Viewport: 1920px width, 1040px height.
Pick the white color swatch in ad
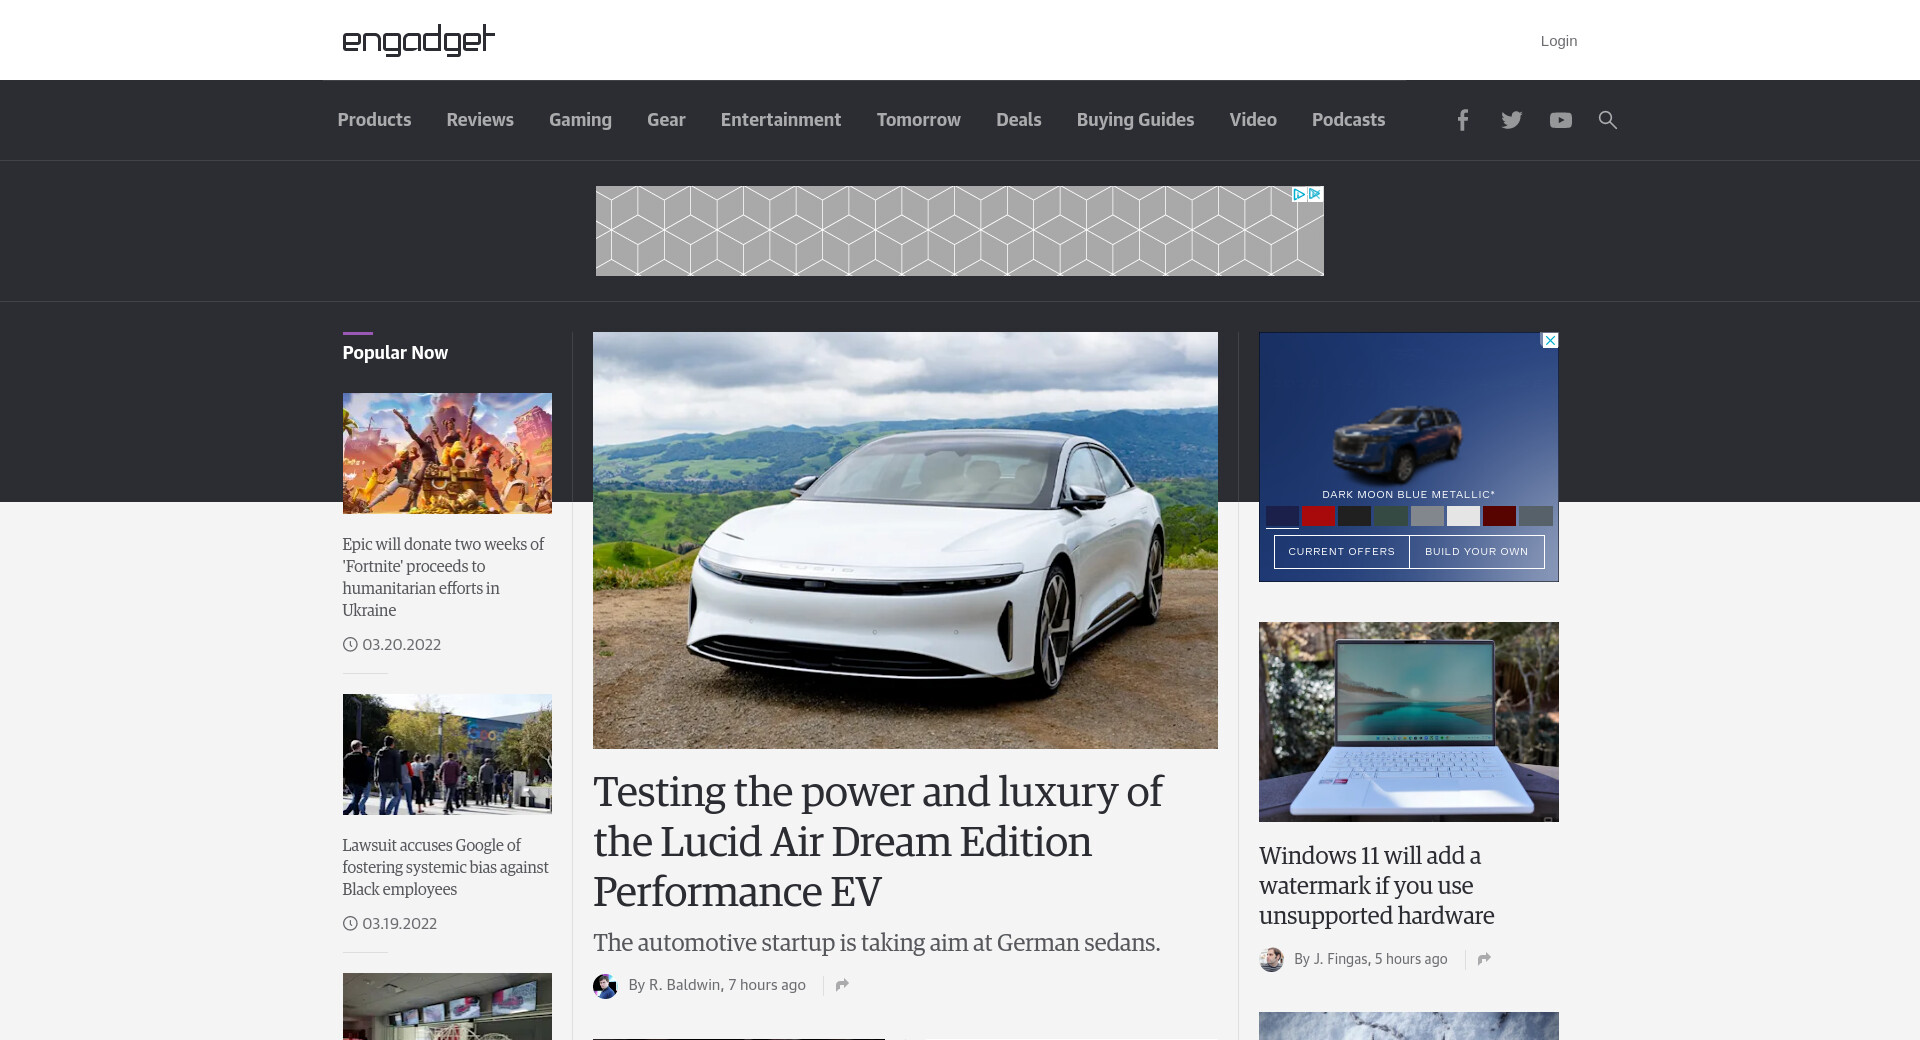[1462, 516]
